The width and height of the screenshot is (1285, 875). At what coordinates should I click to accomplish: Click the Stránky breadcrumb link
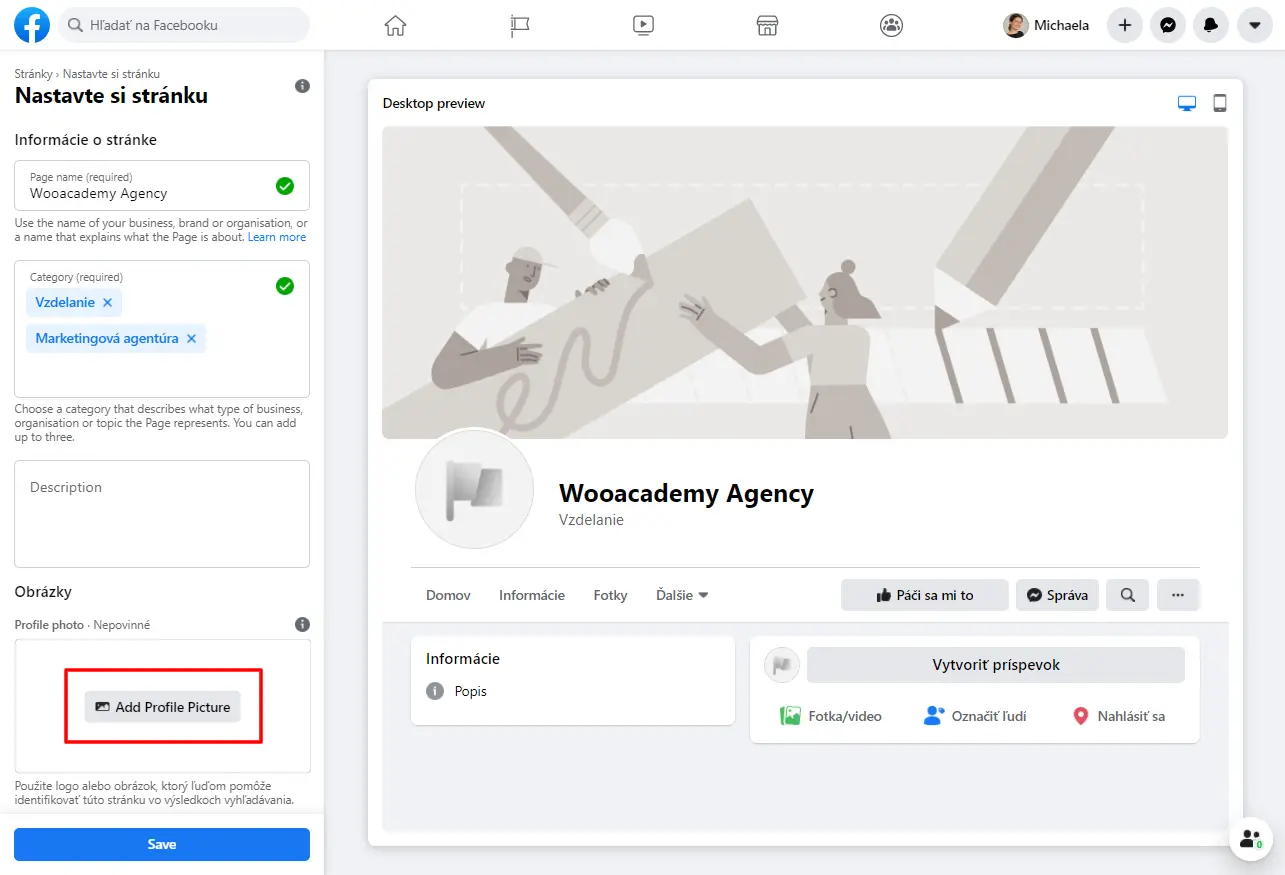pos(34,74)
